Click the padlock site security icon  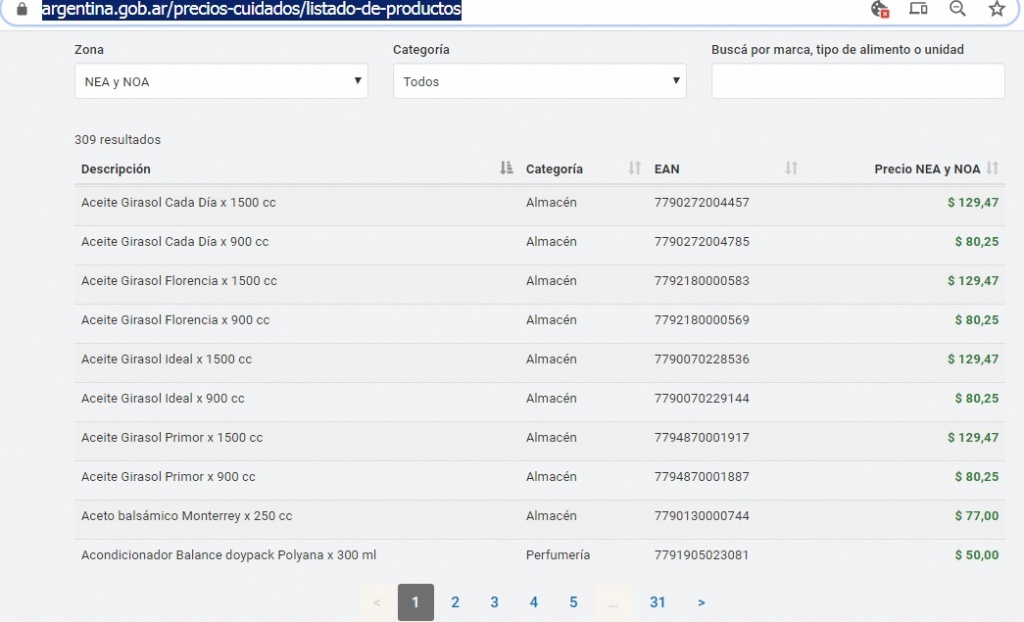(22, 9)
